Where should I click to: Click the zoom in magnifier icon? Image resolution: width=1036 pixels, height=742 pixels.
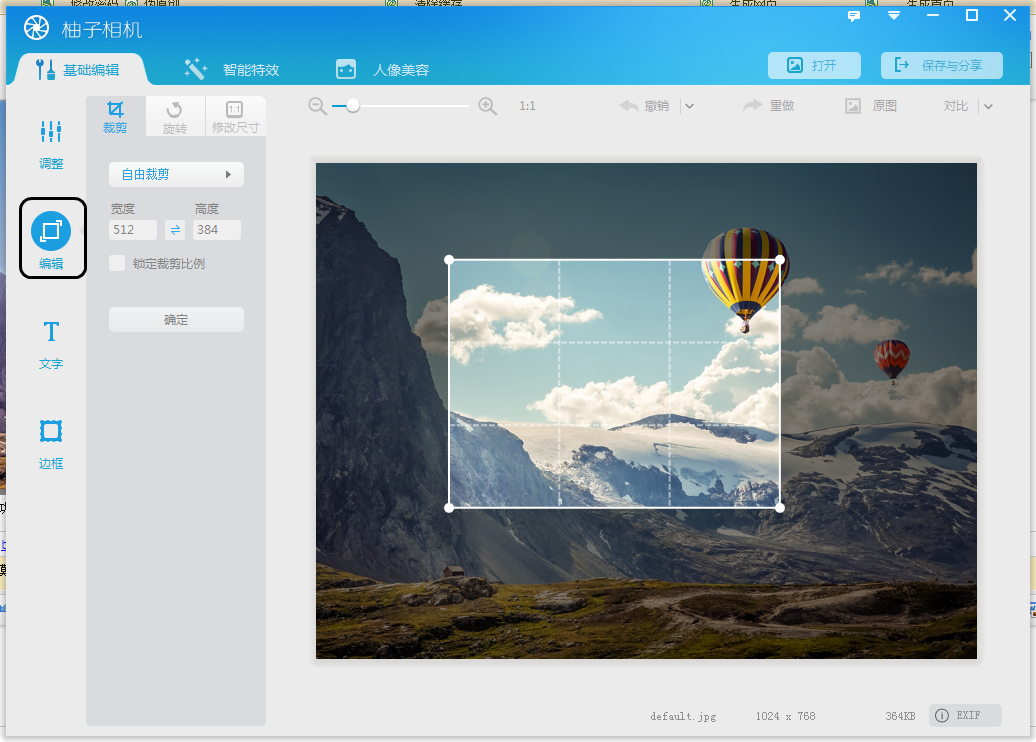coord(488,106)
